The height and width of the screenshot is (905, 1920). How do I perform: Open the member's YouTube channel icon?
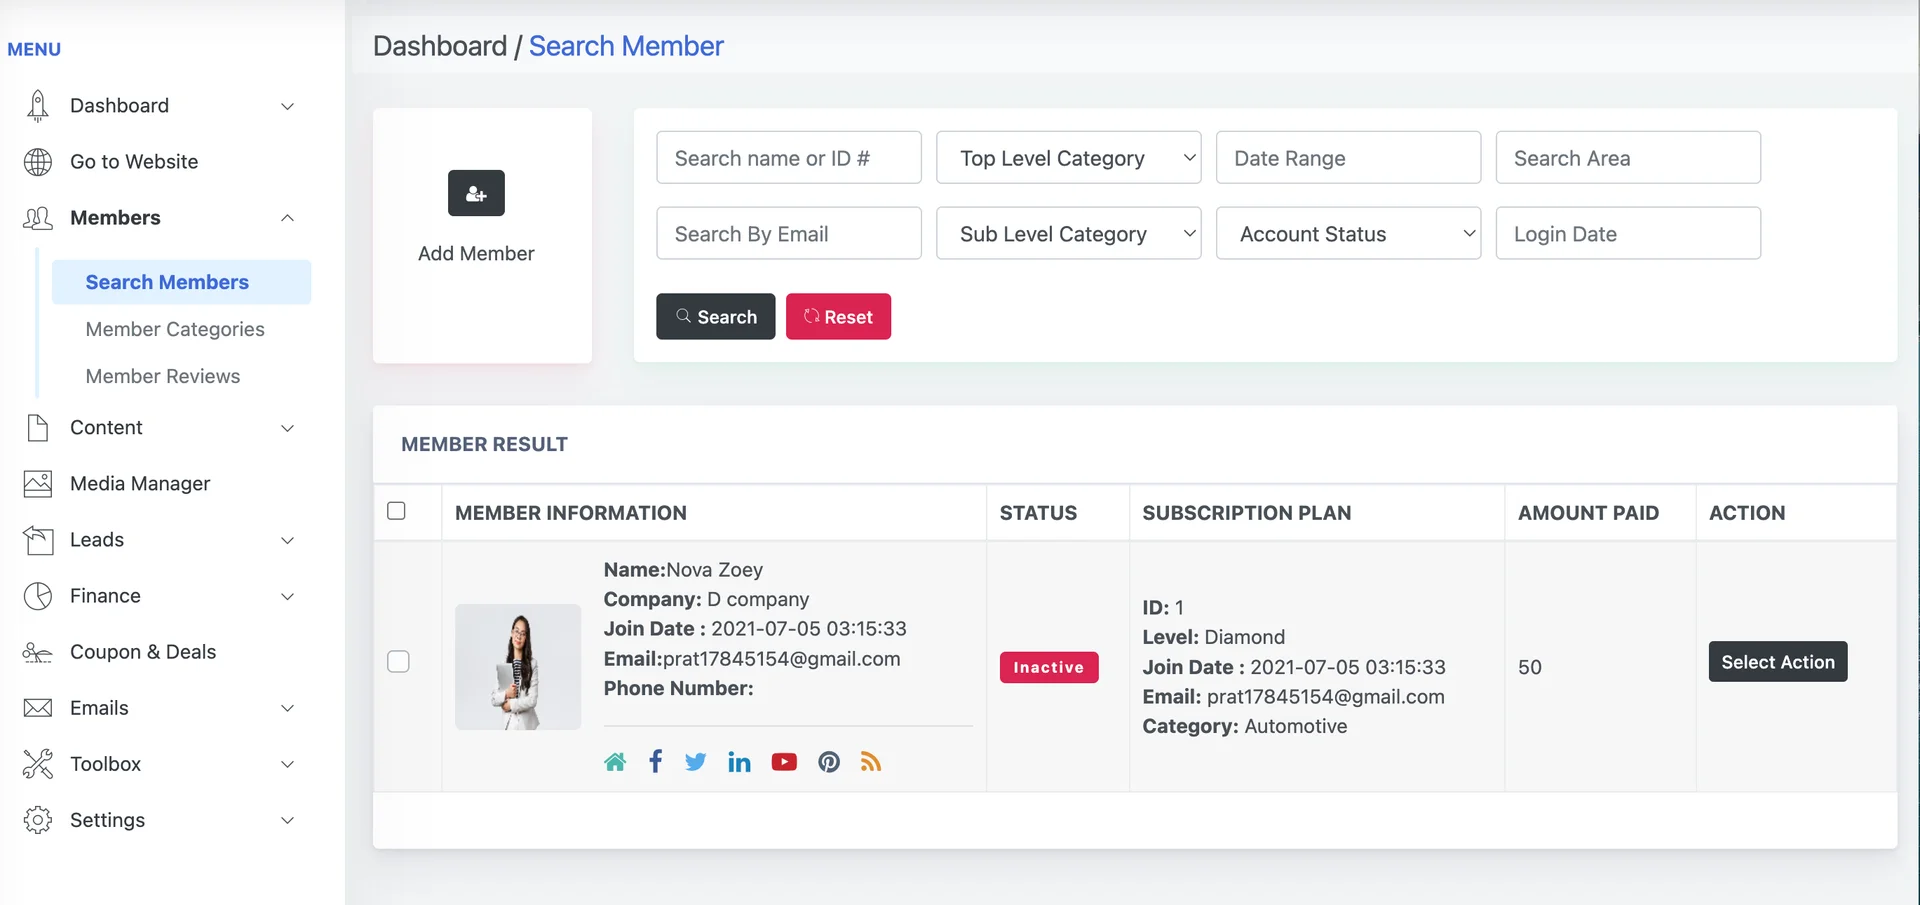784,761
